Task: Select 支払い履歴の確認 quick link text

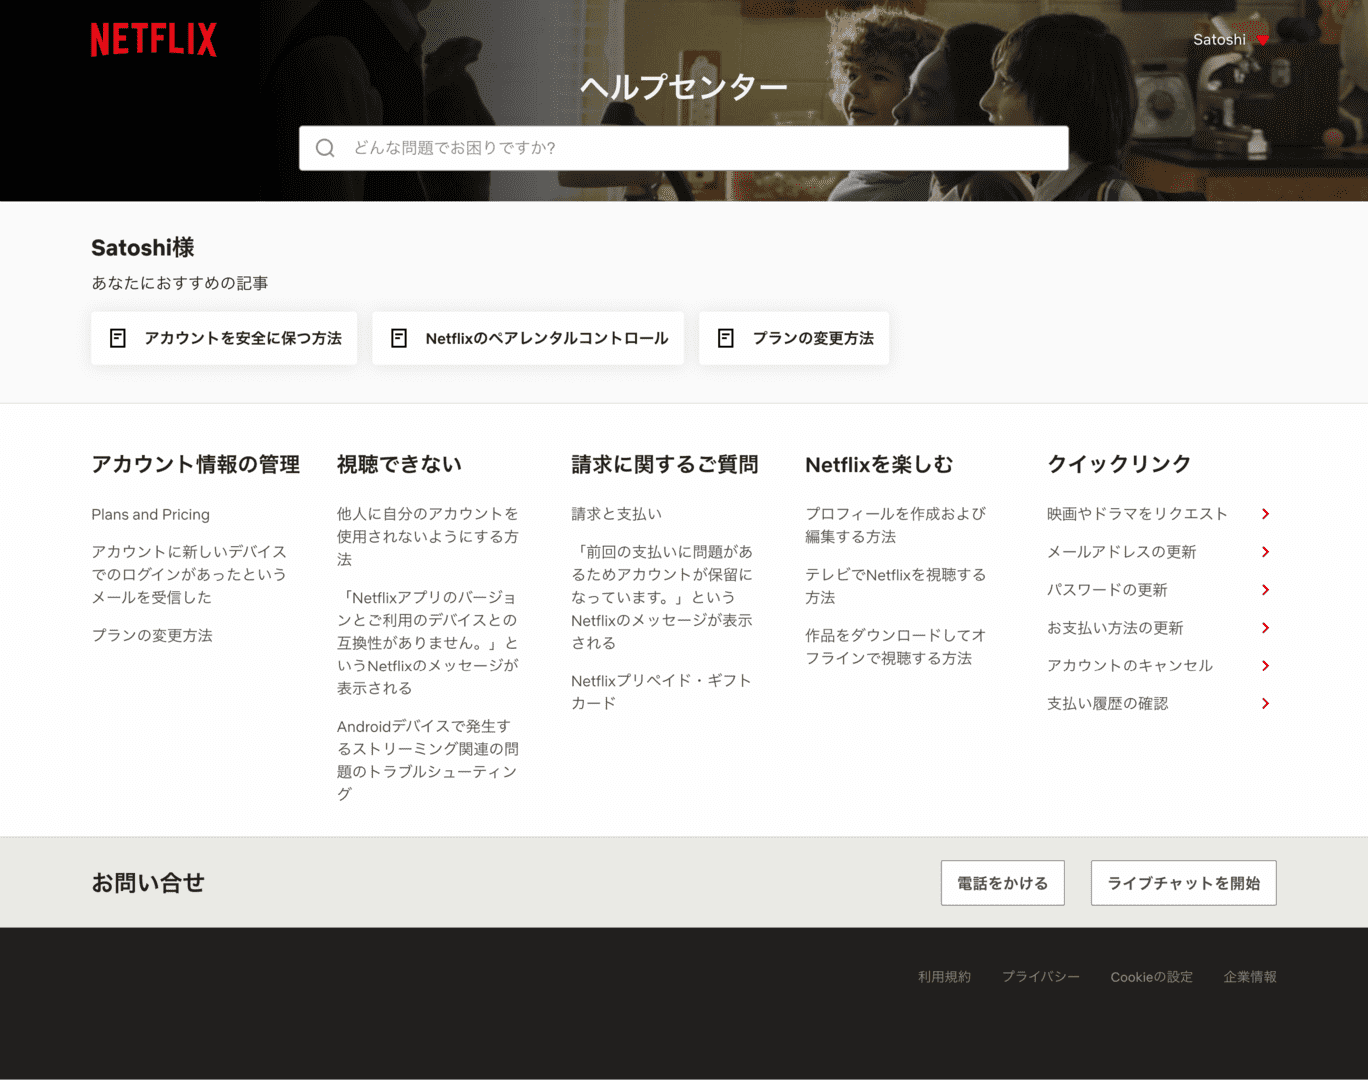Action: coord(1107,704)
